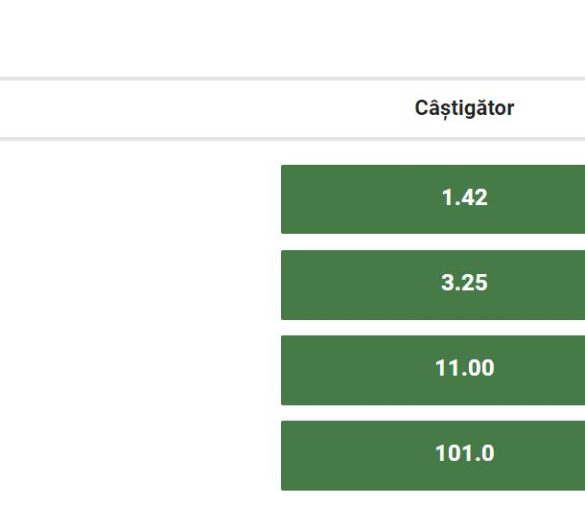Add the highest odds 101.0 to betslip
The image size is (585, 505).
coord(433,455)
